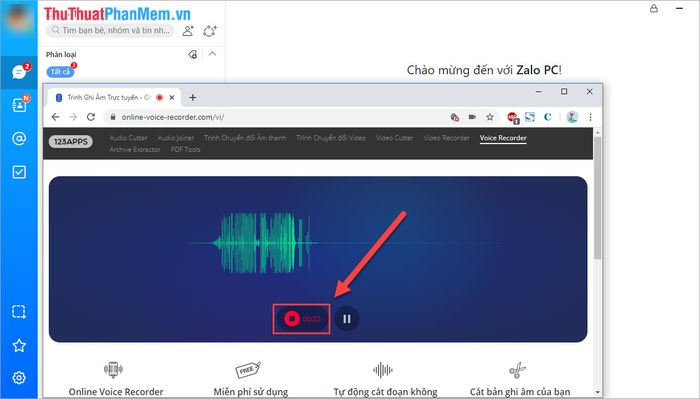700x399 pixels.
Task: Go forward in Chrome
Action: pyautogui.click(x=73, y=117)
